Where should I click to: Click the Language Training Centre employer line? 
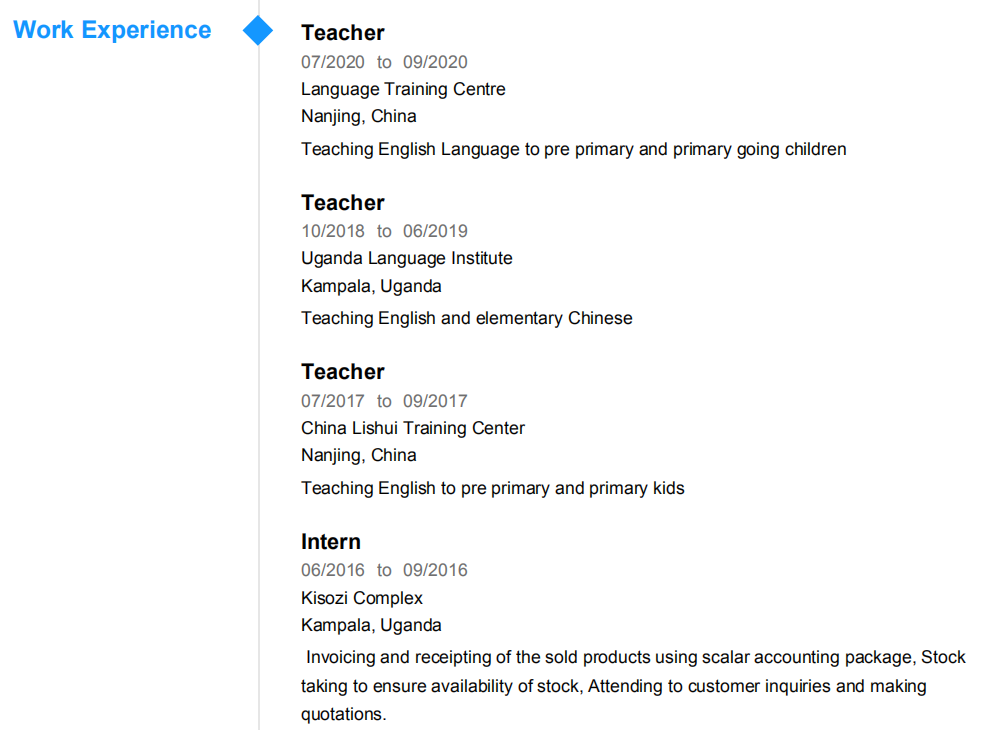(403, 89)
